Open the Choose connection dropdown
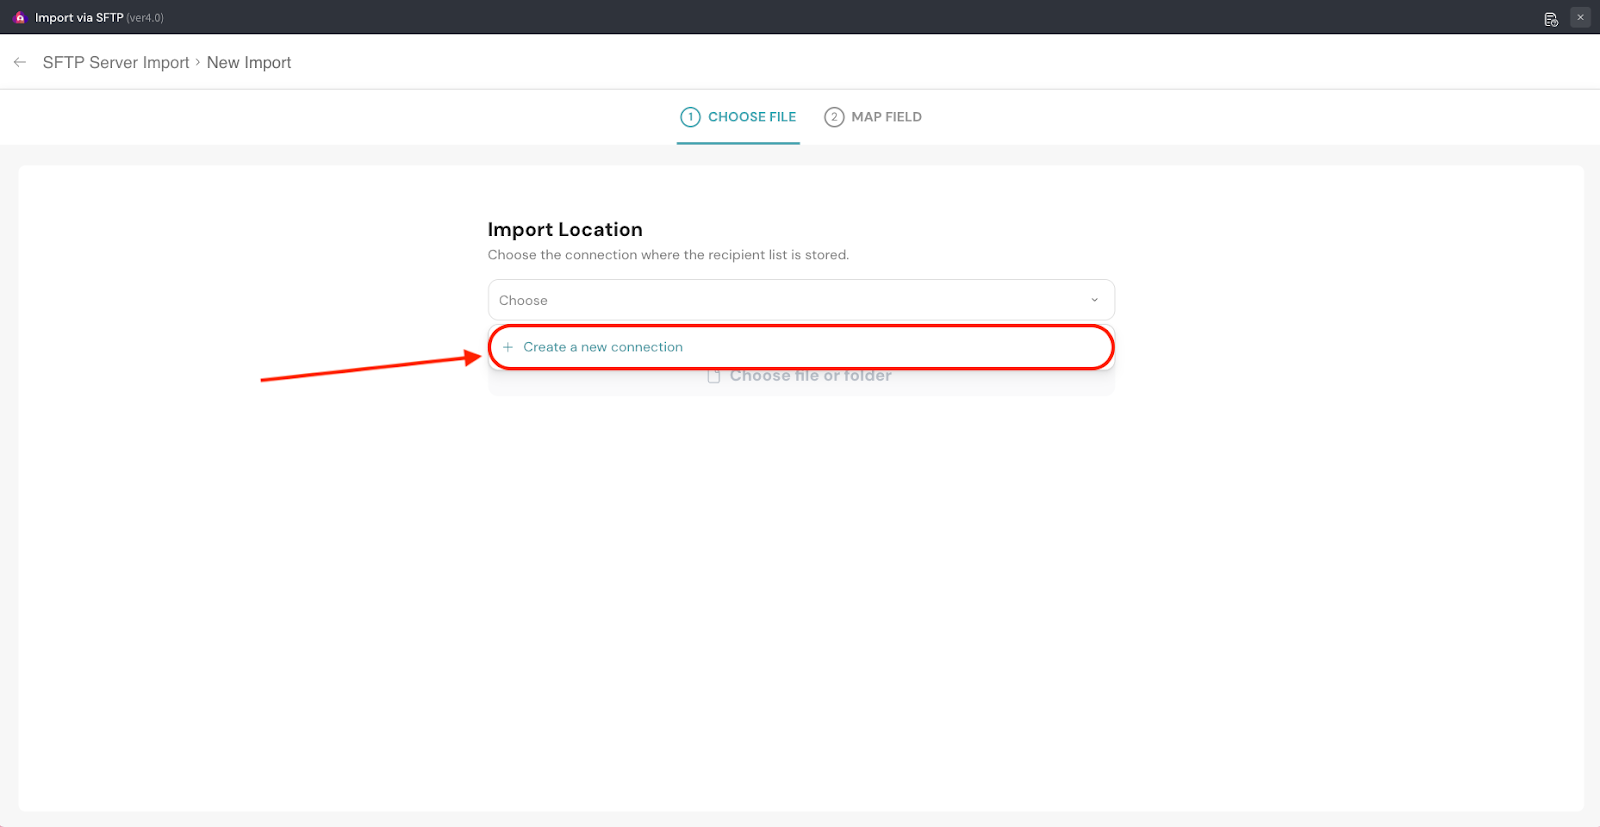 (x=800, y=300)
